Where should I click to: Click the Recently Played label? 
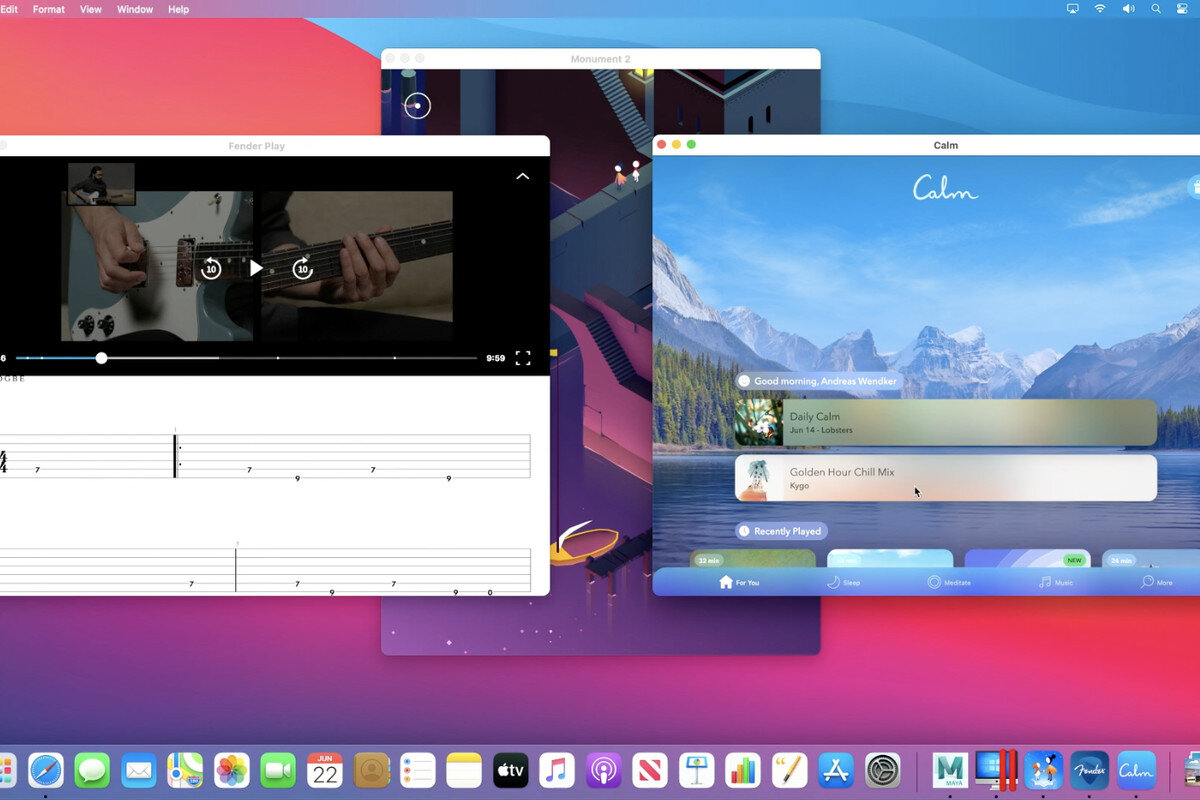[x=787, y=531]
